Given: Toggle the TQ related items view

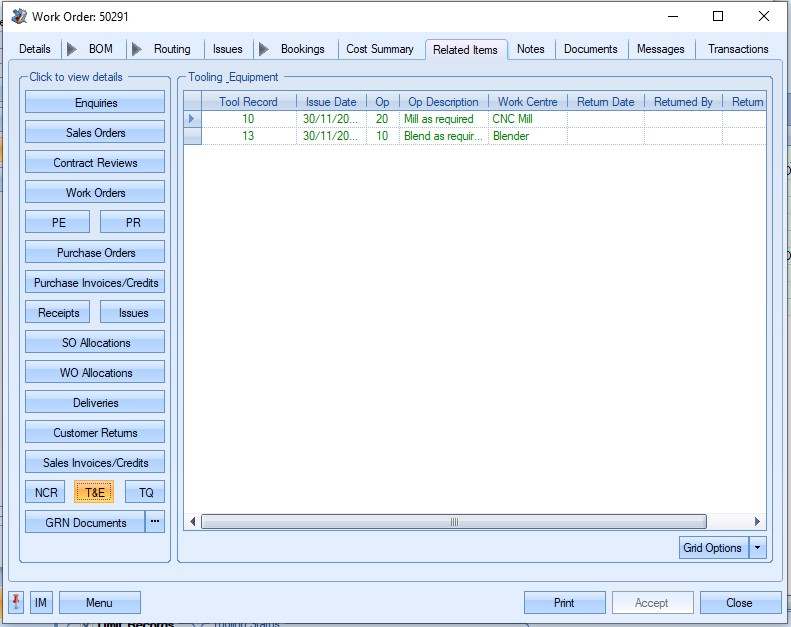Looking at the screenshot, I should pos(145,492).
